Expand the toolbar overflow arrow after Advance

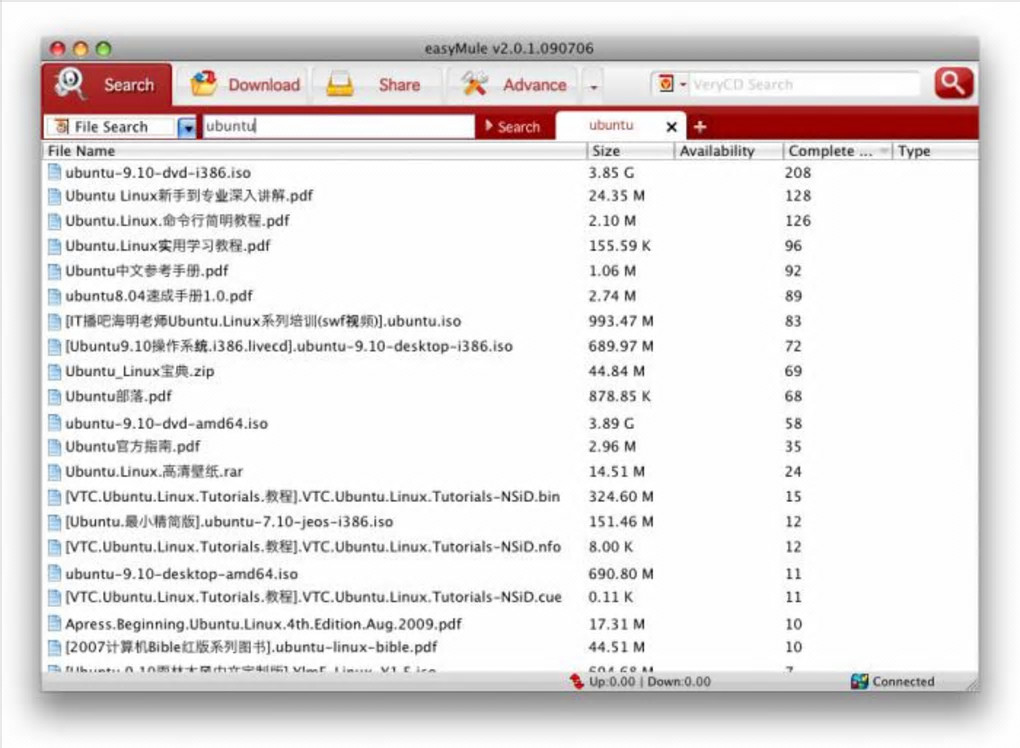click(593, 86)
